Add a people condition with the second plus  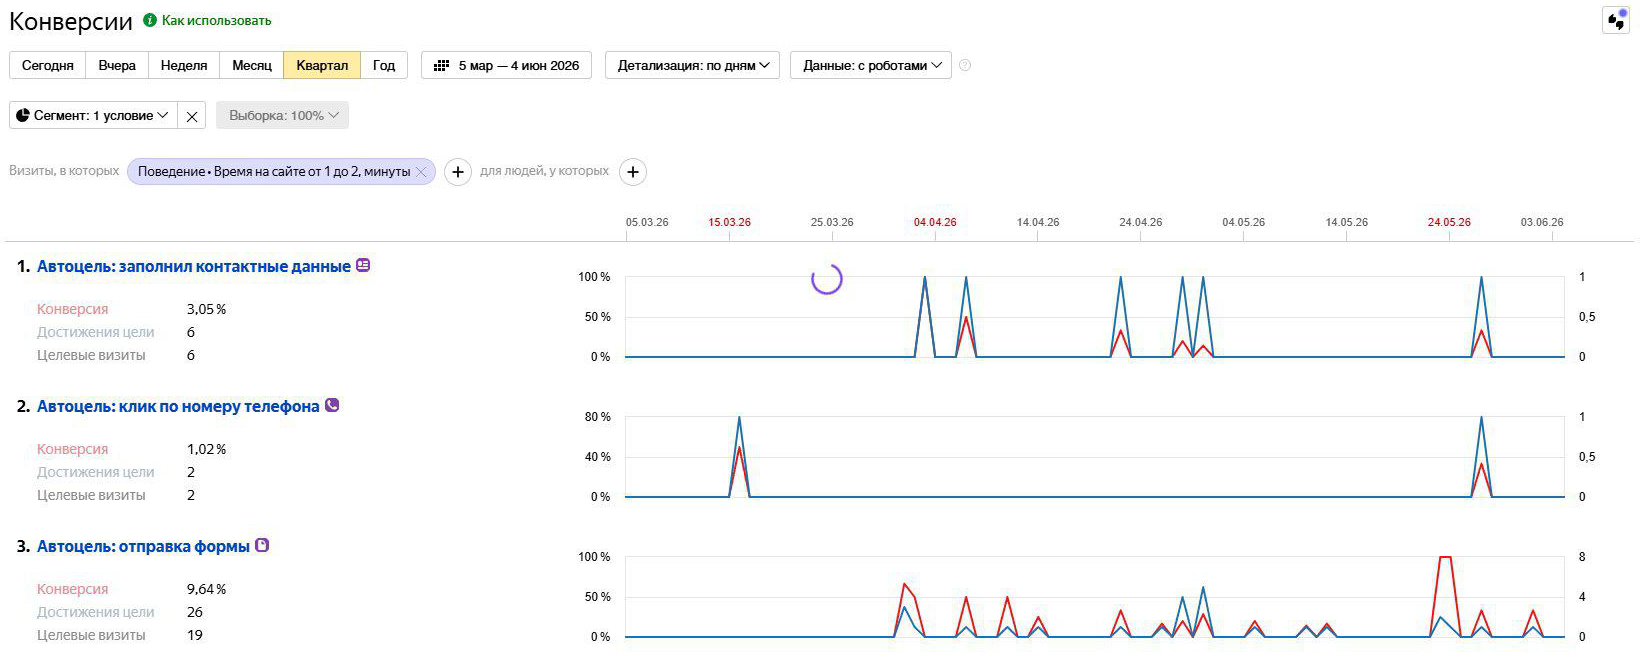(x=633, y=172)
